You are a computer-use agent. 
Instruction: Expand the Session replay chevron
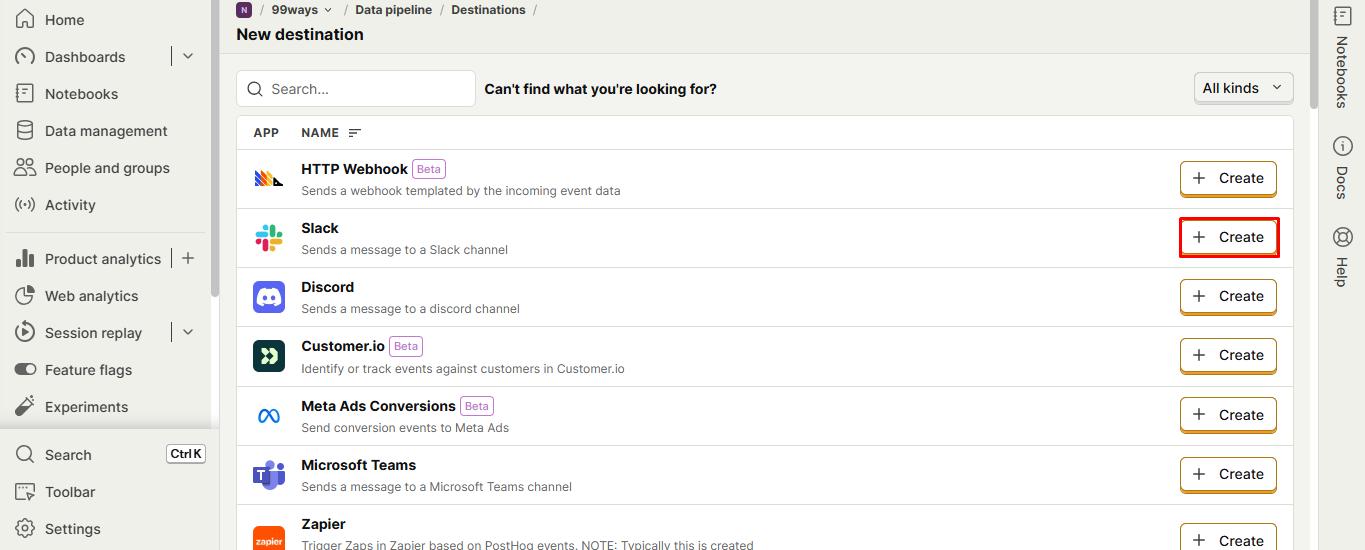point(187,332)
